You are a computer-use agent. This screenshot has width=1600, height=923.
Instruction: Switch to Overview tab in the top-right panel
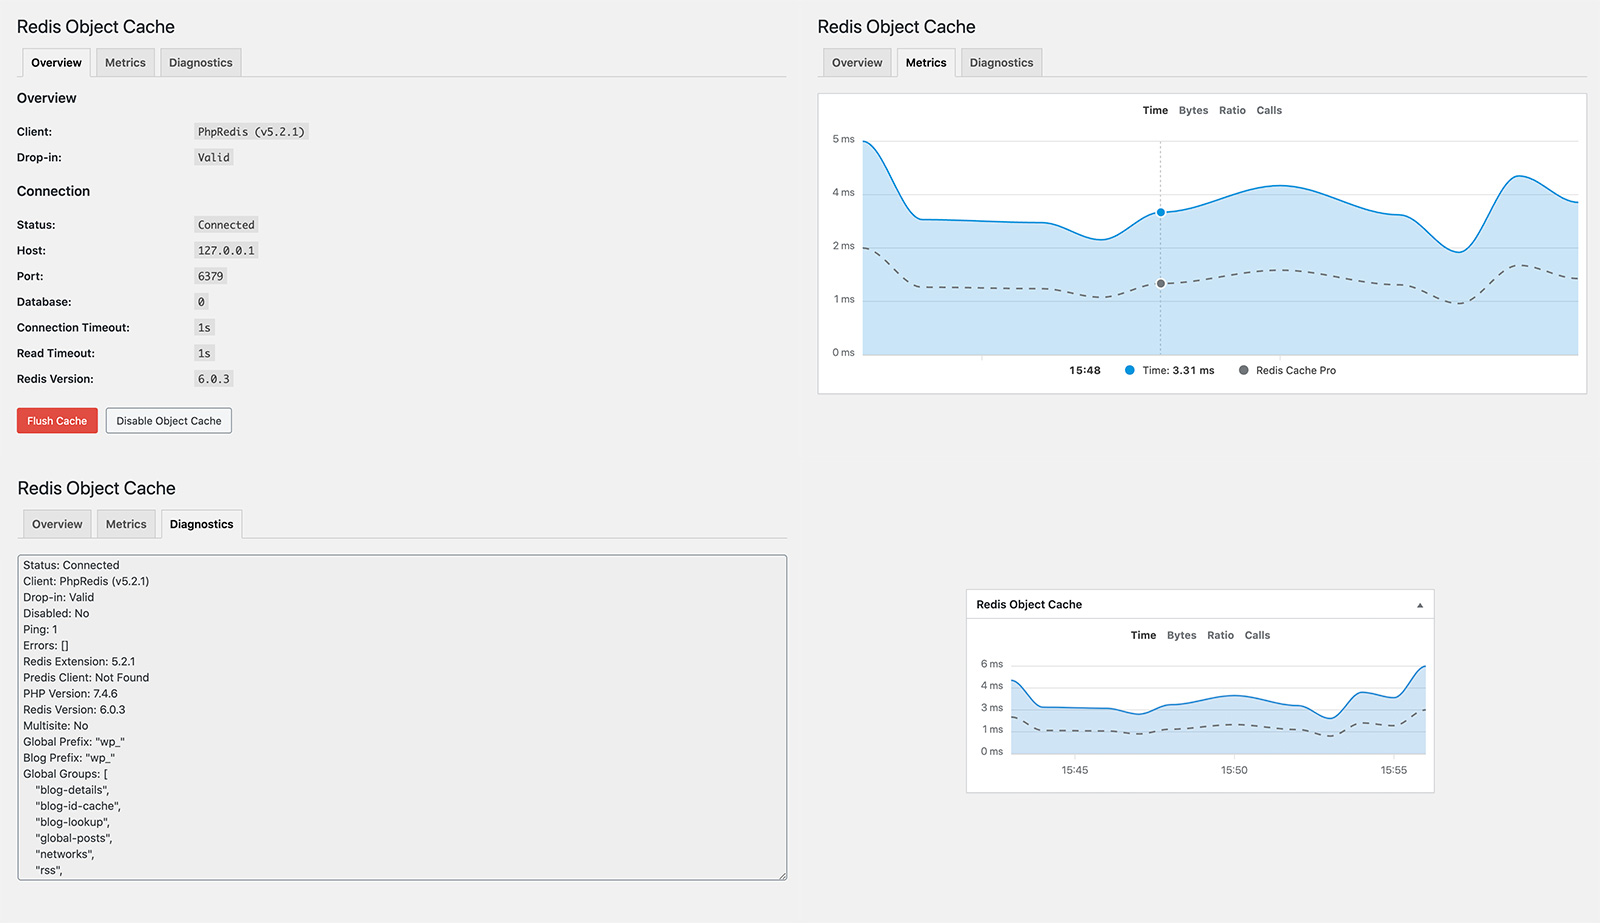click(856, 62)
